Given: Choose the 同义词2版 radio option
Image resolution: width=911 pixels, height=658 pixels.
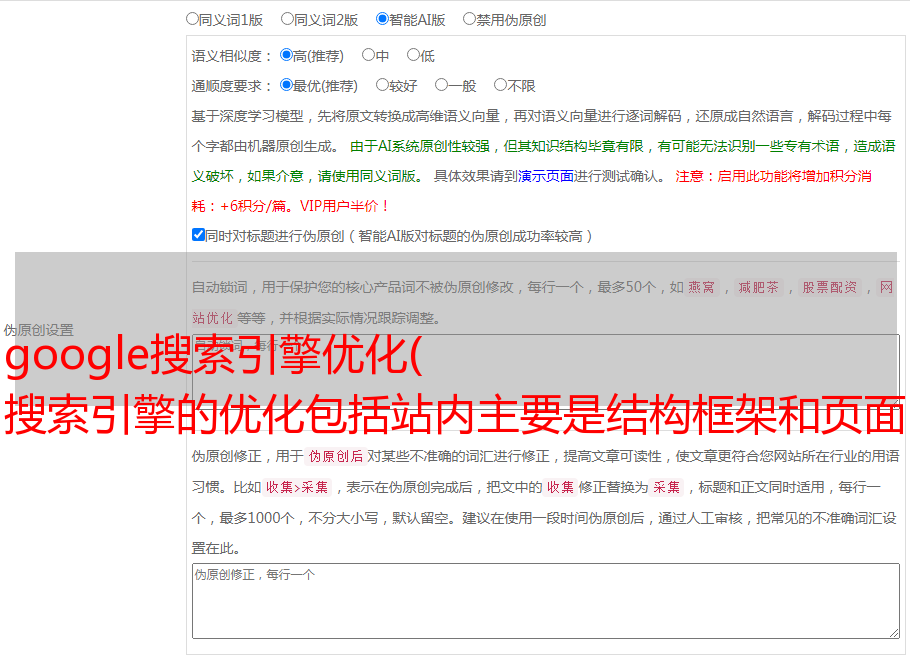Looking at the screenshot, I should (x=287, y=19).
